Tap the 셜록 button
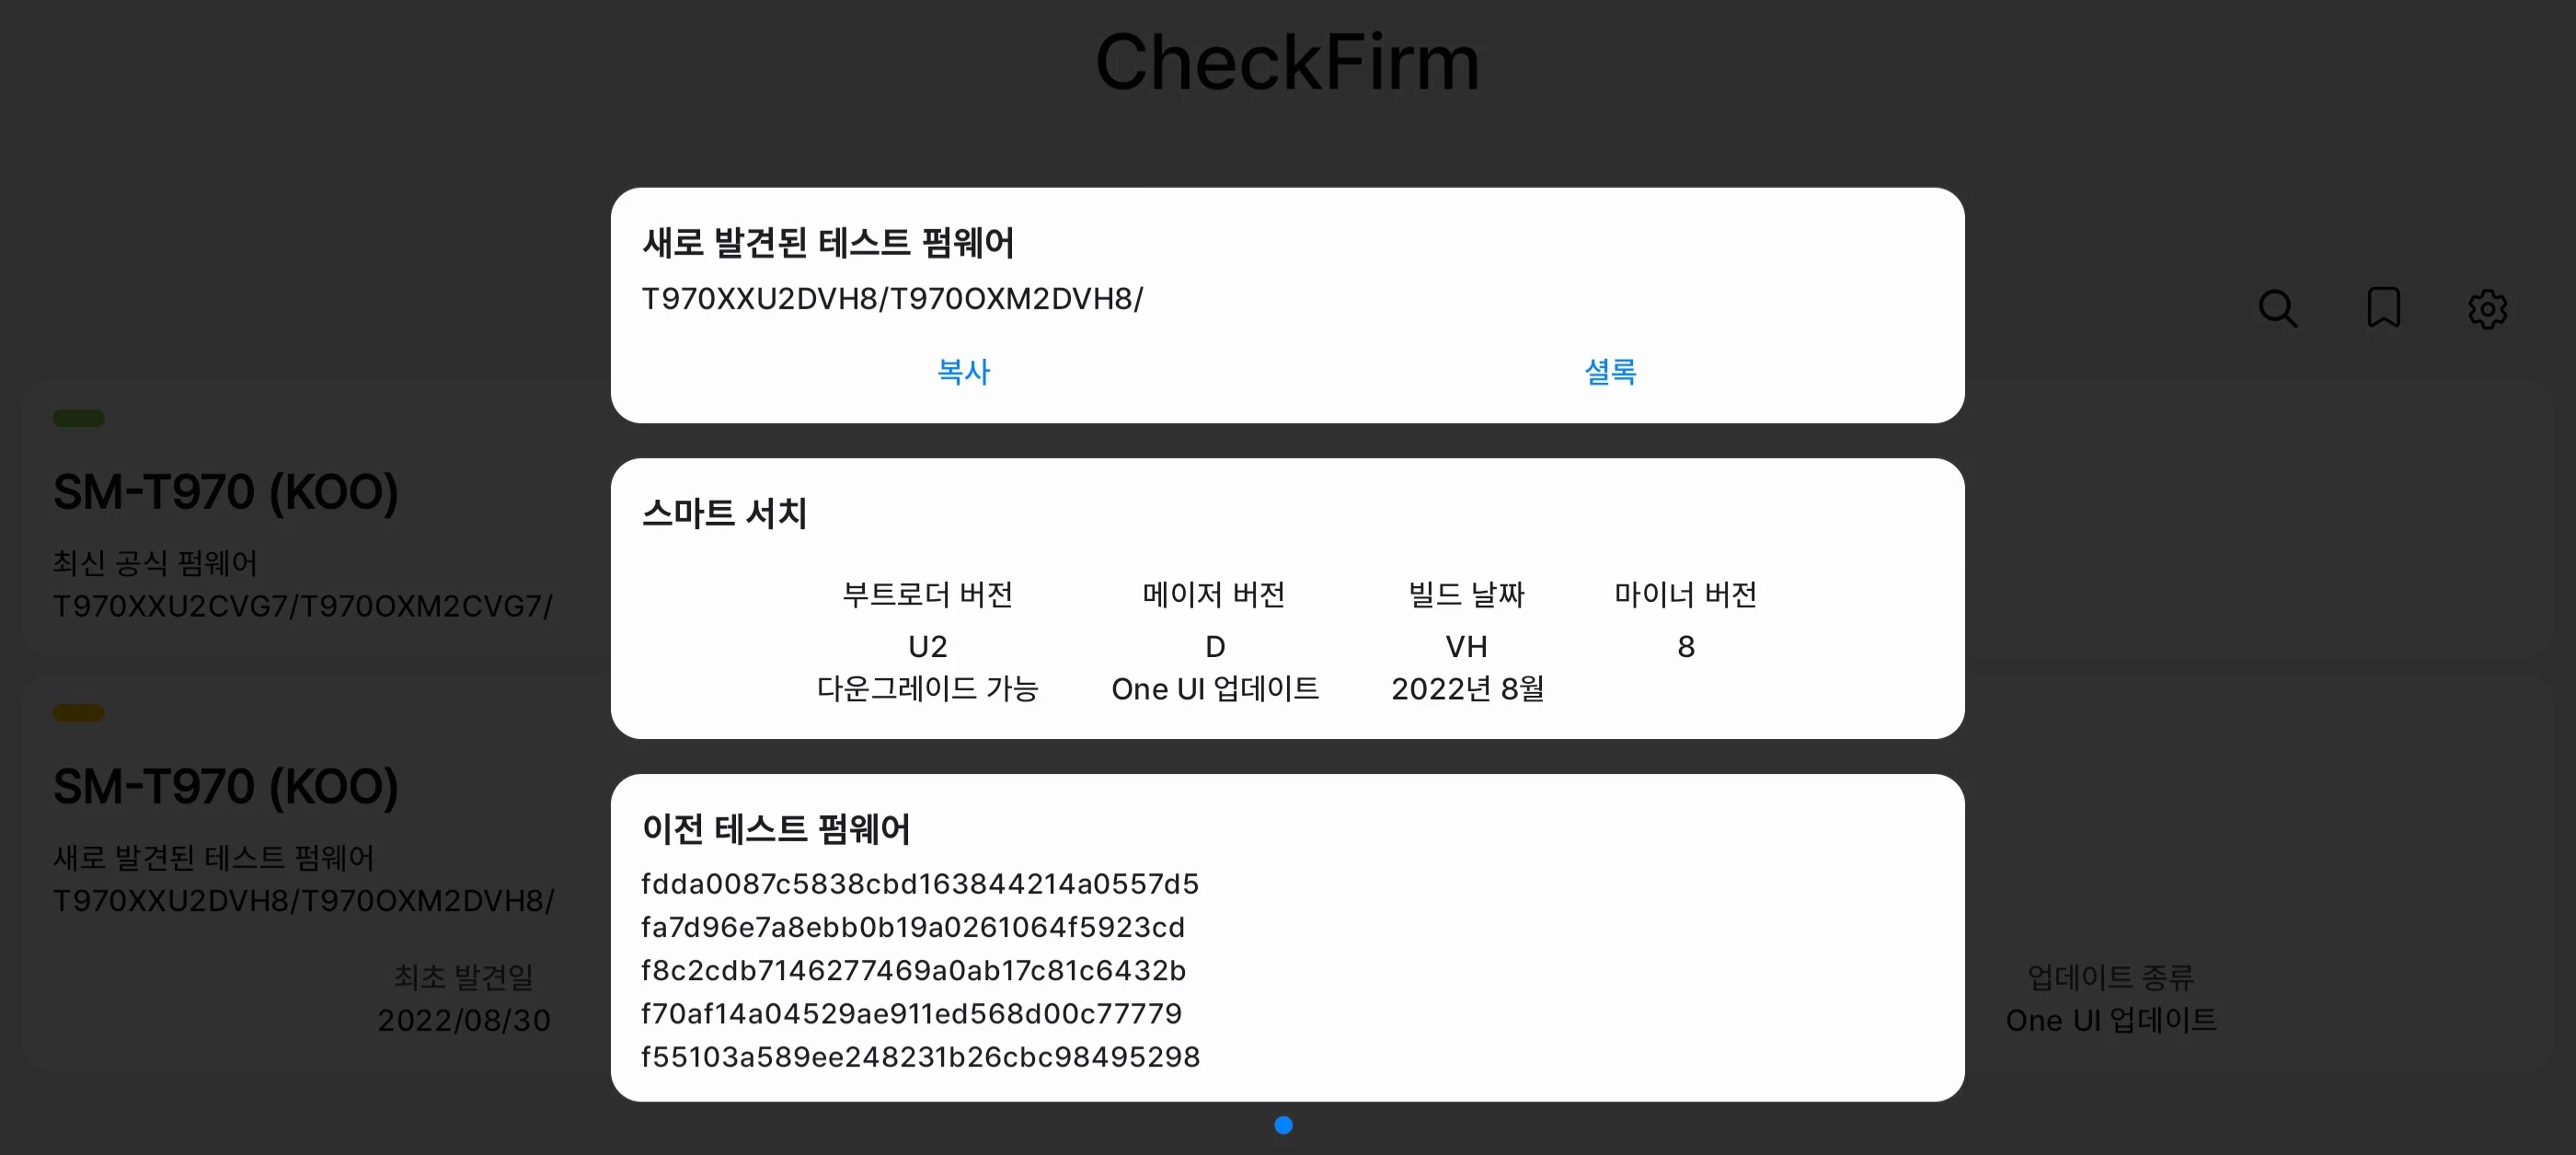The height and width of the screenshot is (1155, 2576). pyautogui.click(x=1609, y=372)
